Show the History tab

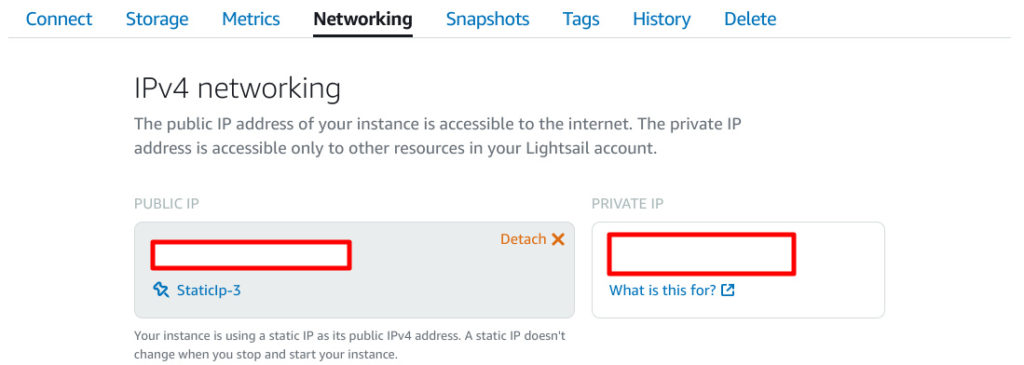pyautogui.click(x=662, y=19)
